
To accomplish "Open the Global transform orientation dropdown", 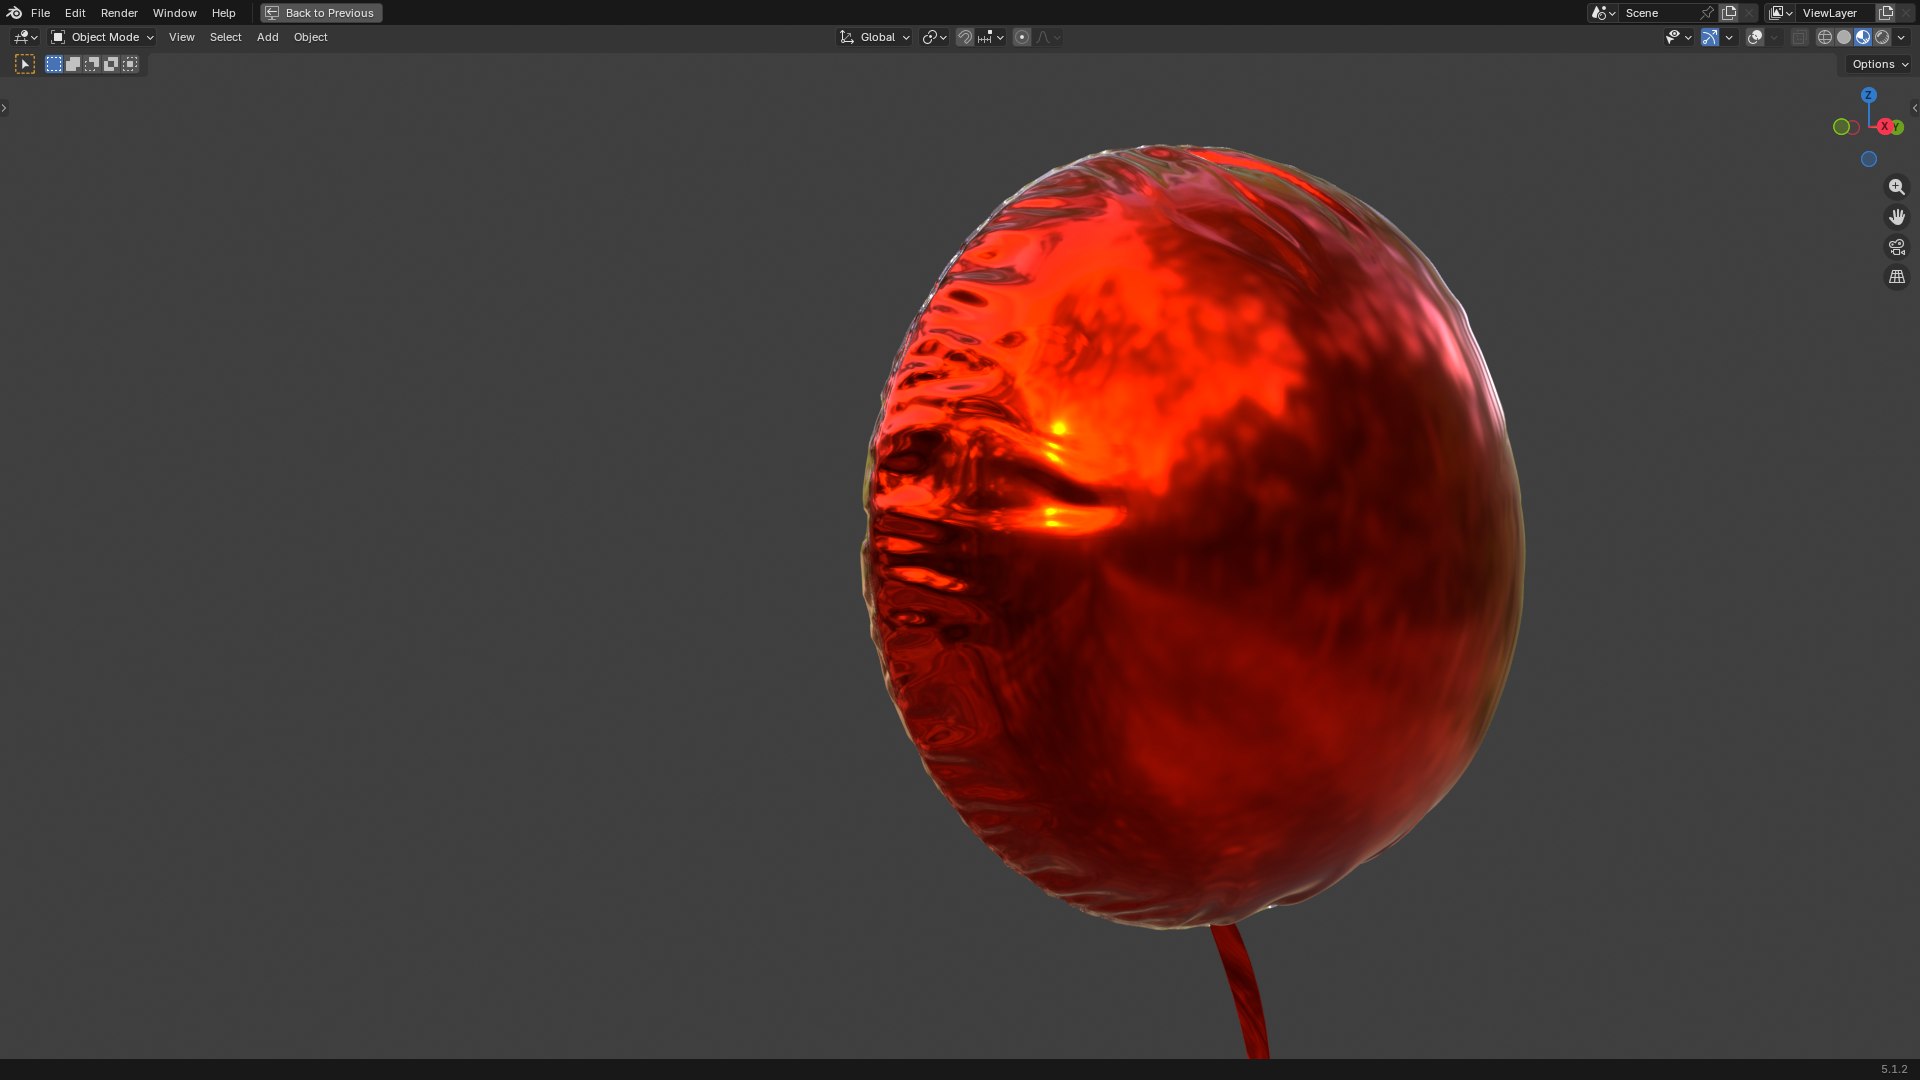I will tap(874, 37).
